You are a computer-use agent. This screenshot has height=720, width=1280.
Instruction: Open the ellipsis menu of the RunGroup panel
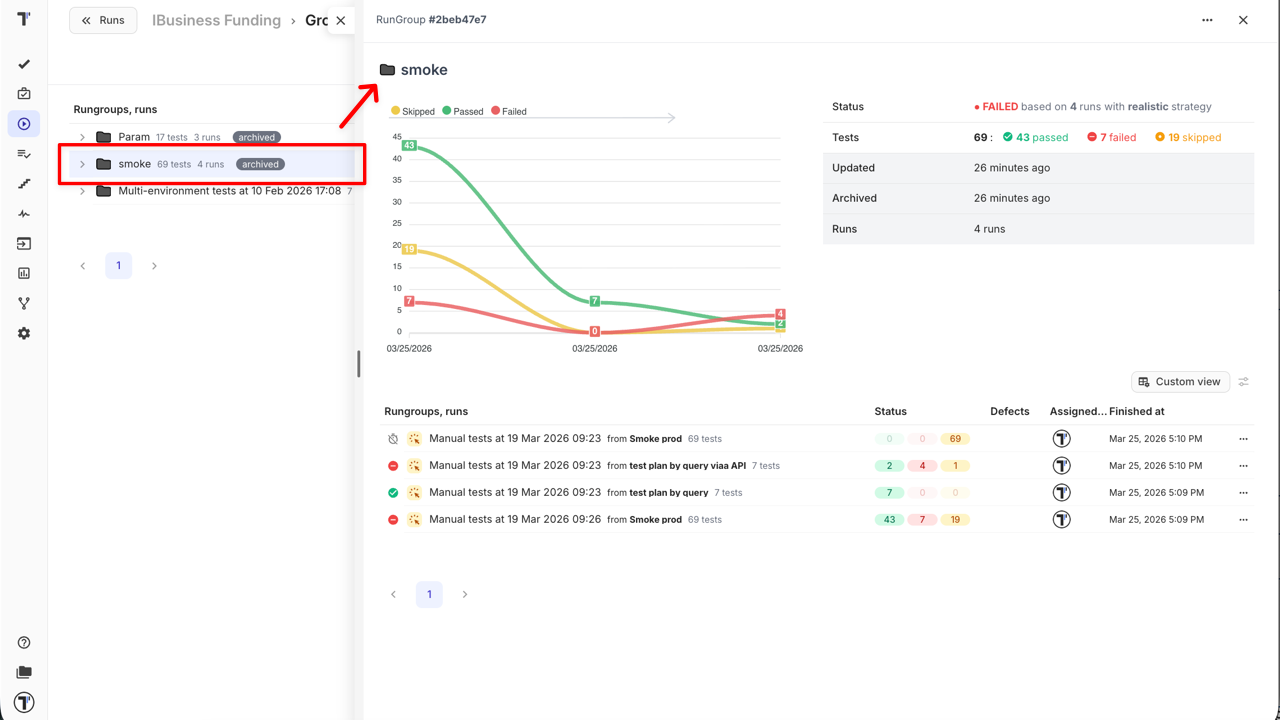coord(1207,19)
